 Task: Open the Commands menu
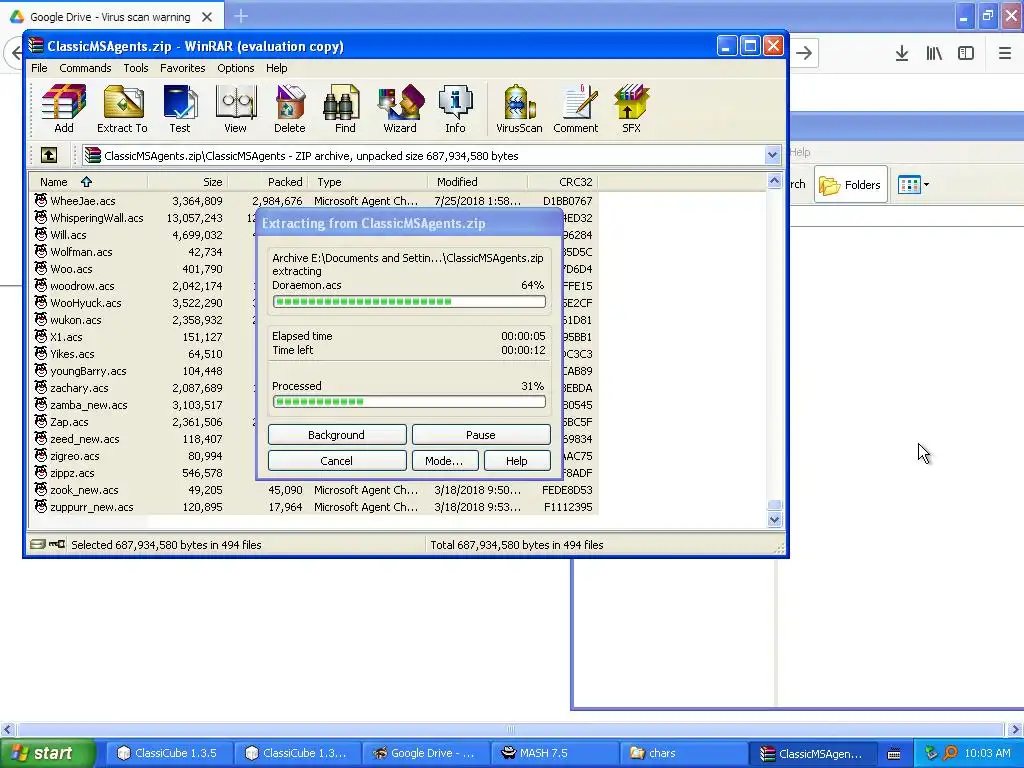click(x=85, y=68)
